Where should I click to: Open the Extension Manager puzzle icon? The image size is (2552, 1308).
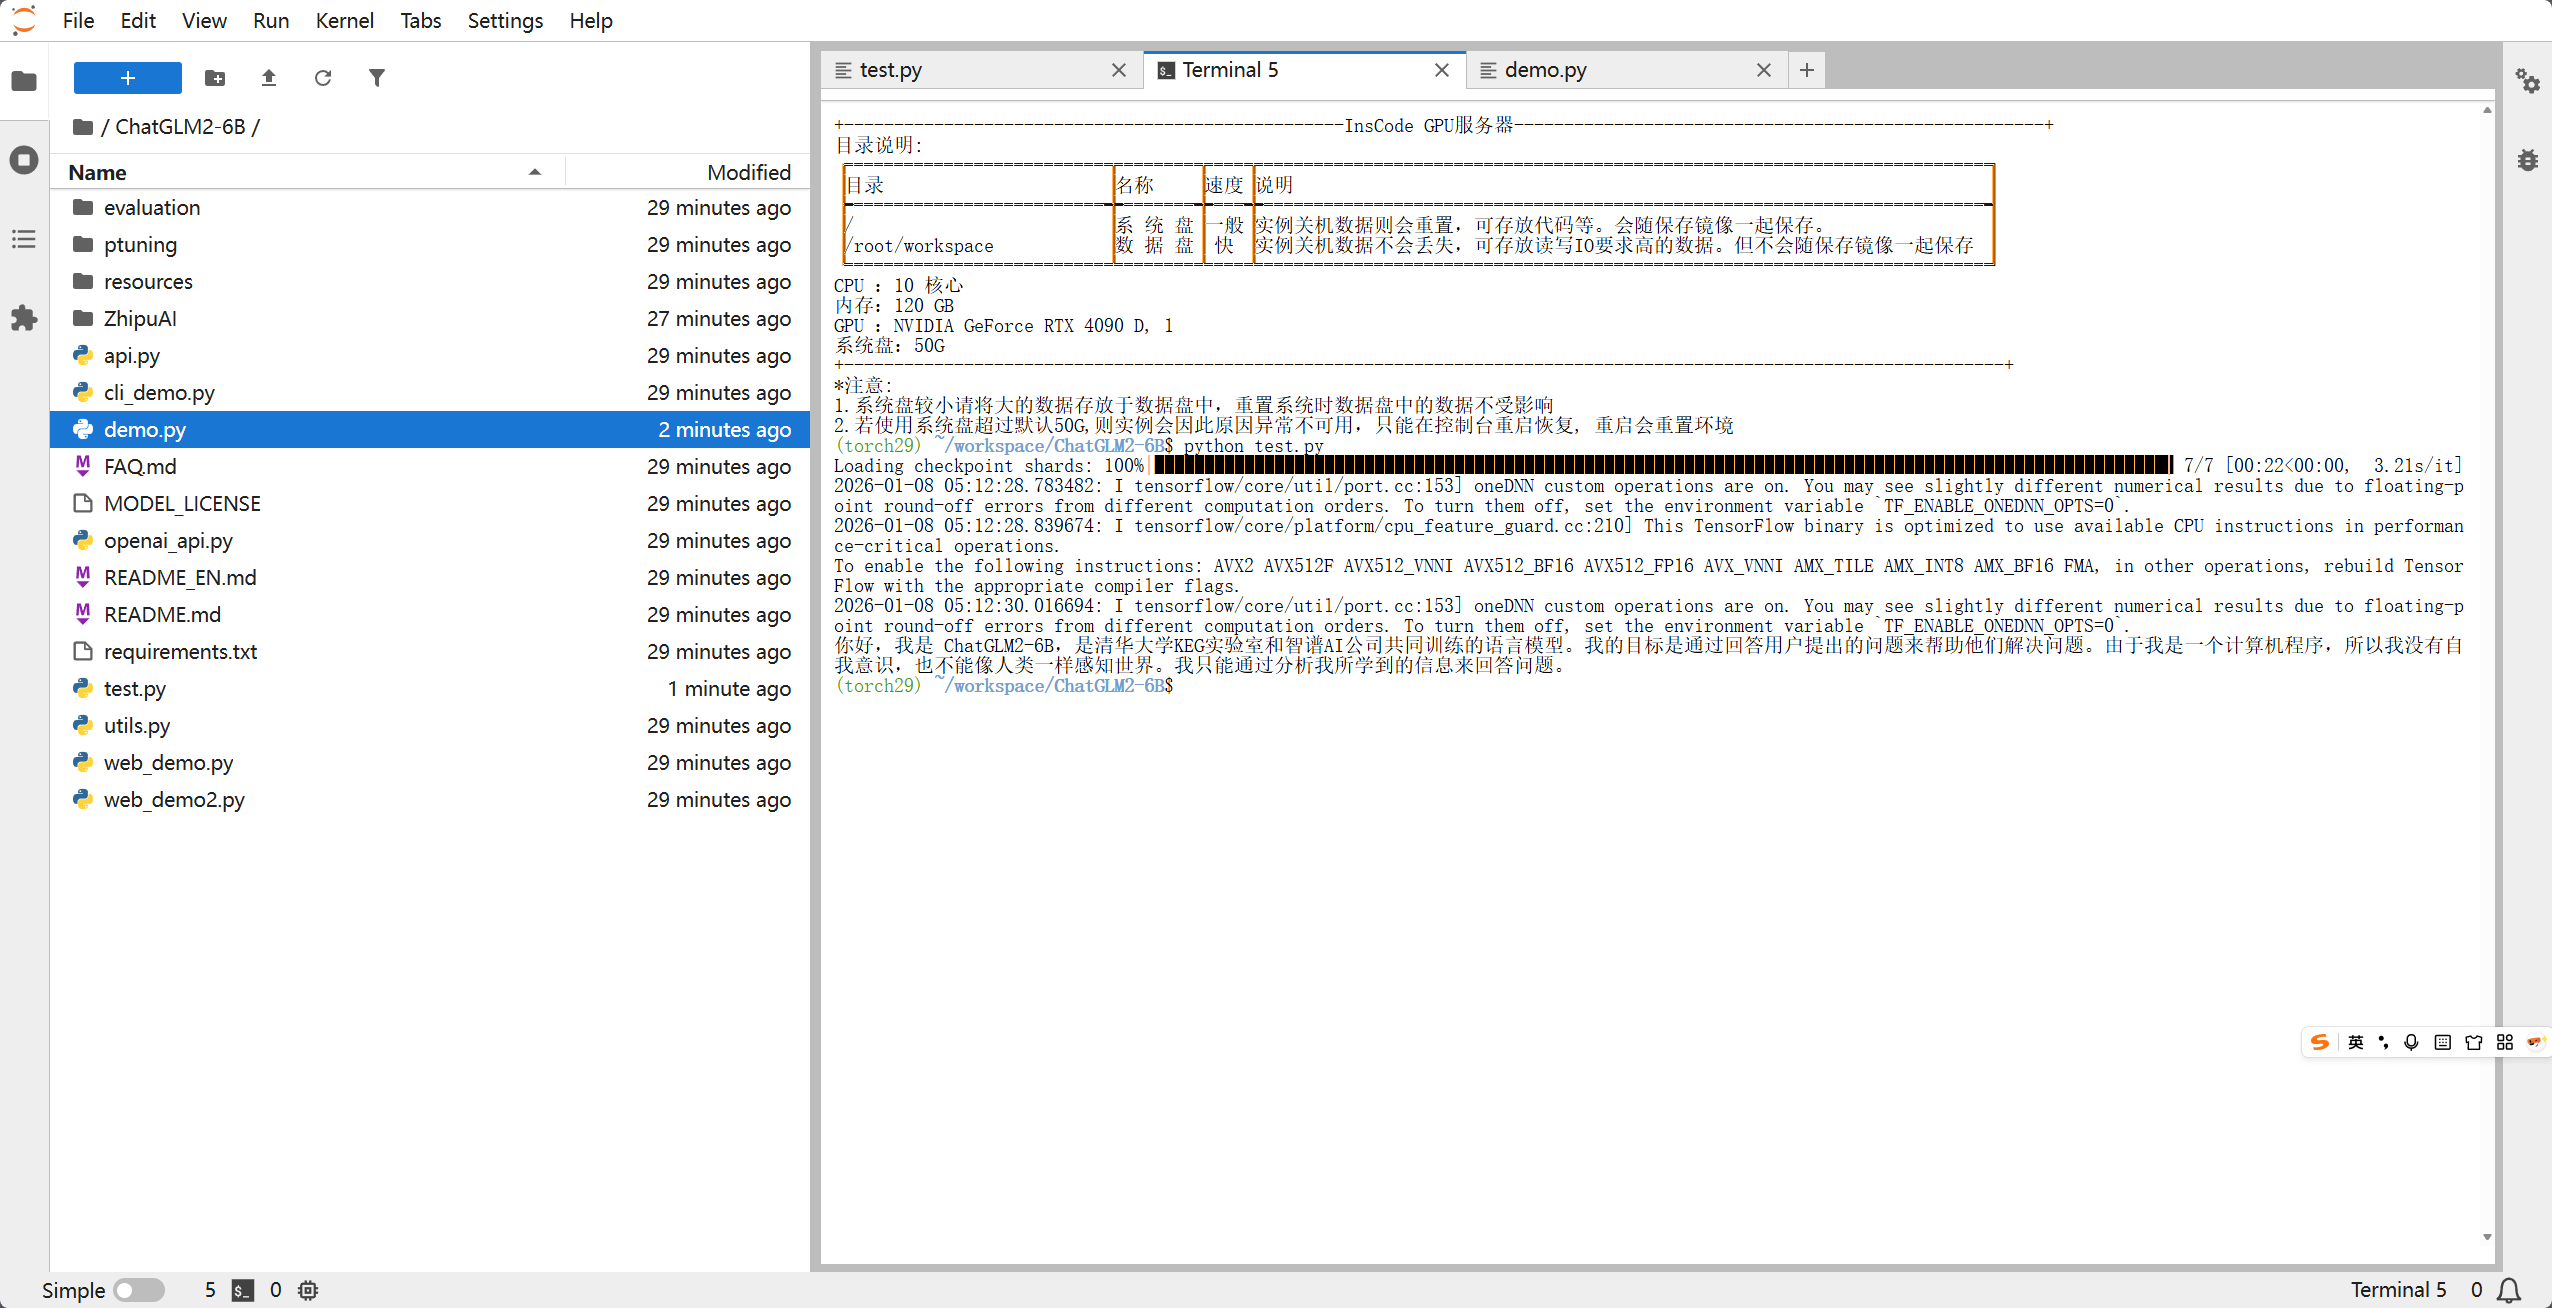point(24,319)
